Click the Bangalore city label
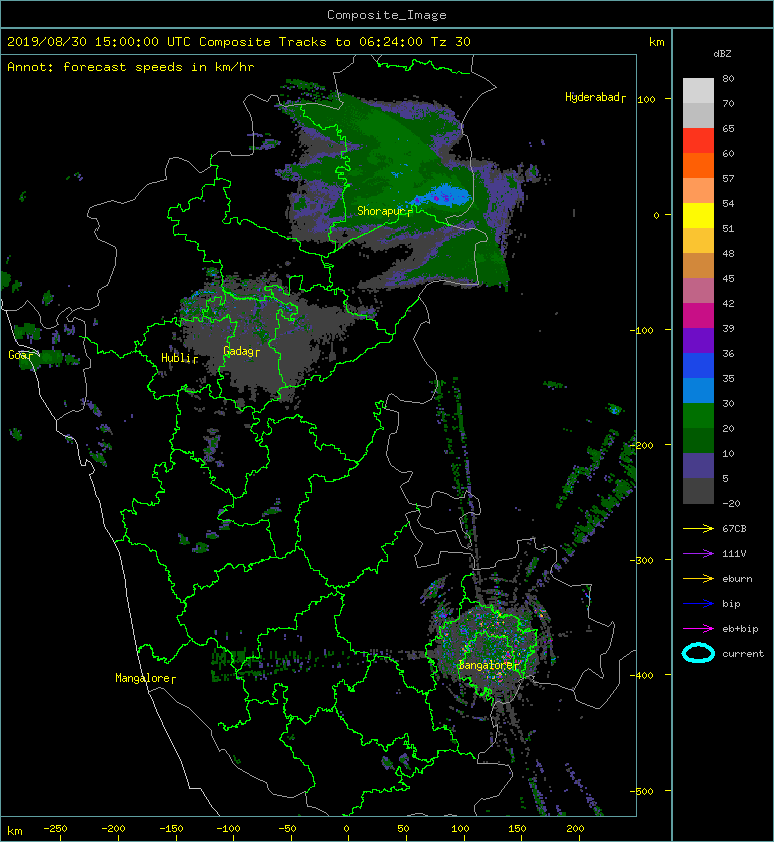This screenshot has width=774, height=842. (x=488, y=665)
